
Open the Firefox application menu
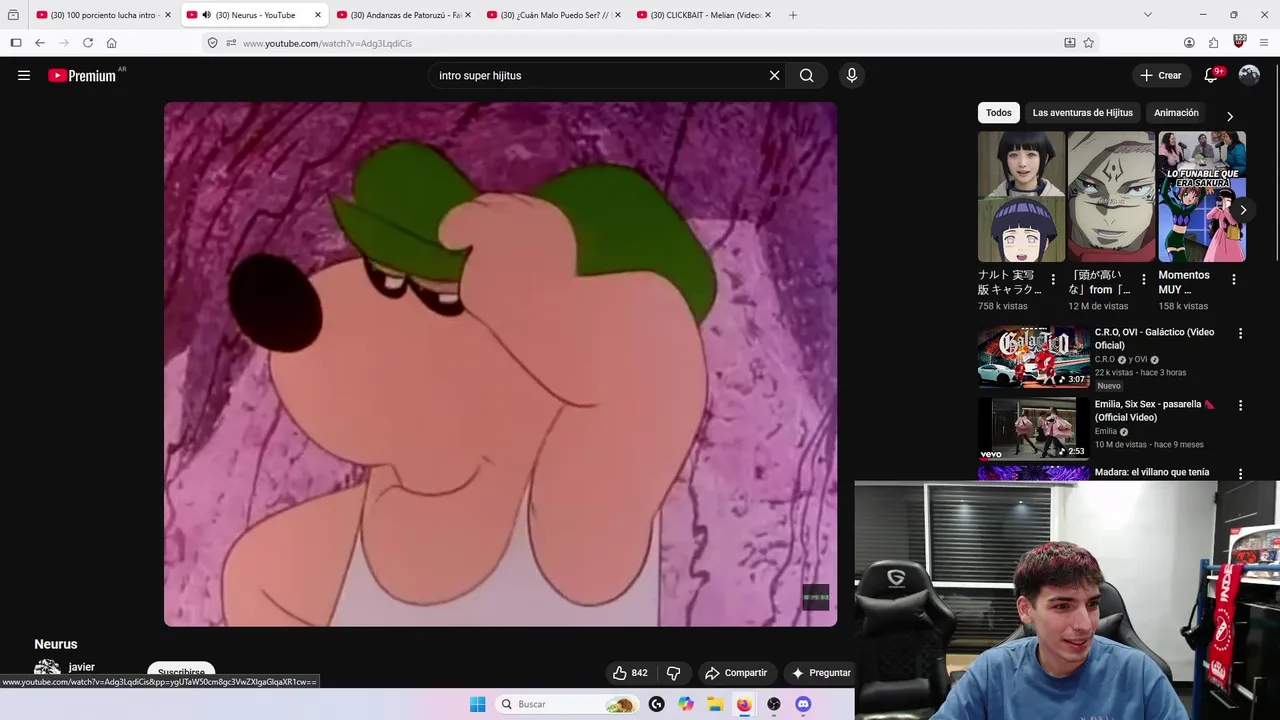pyautogui.click(x=1264, y=43)
